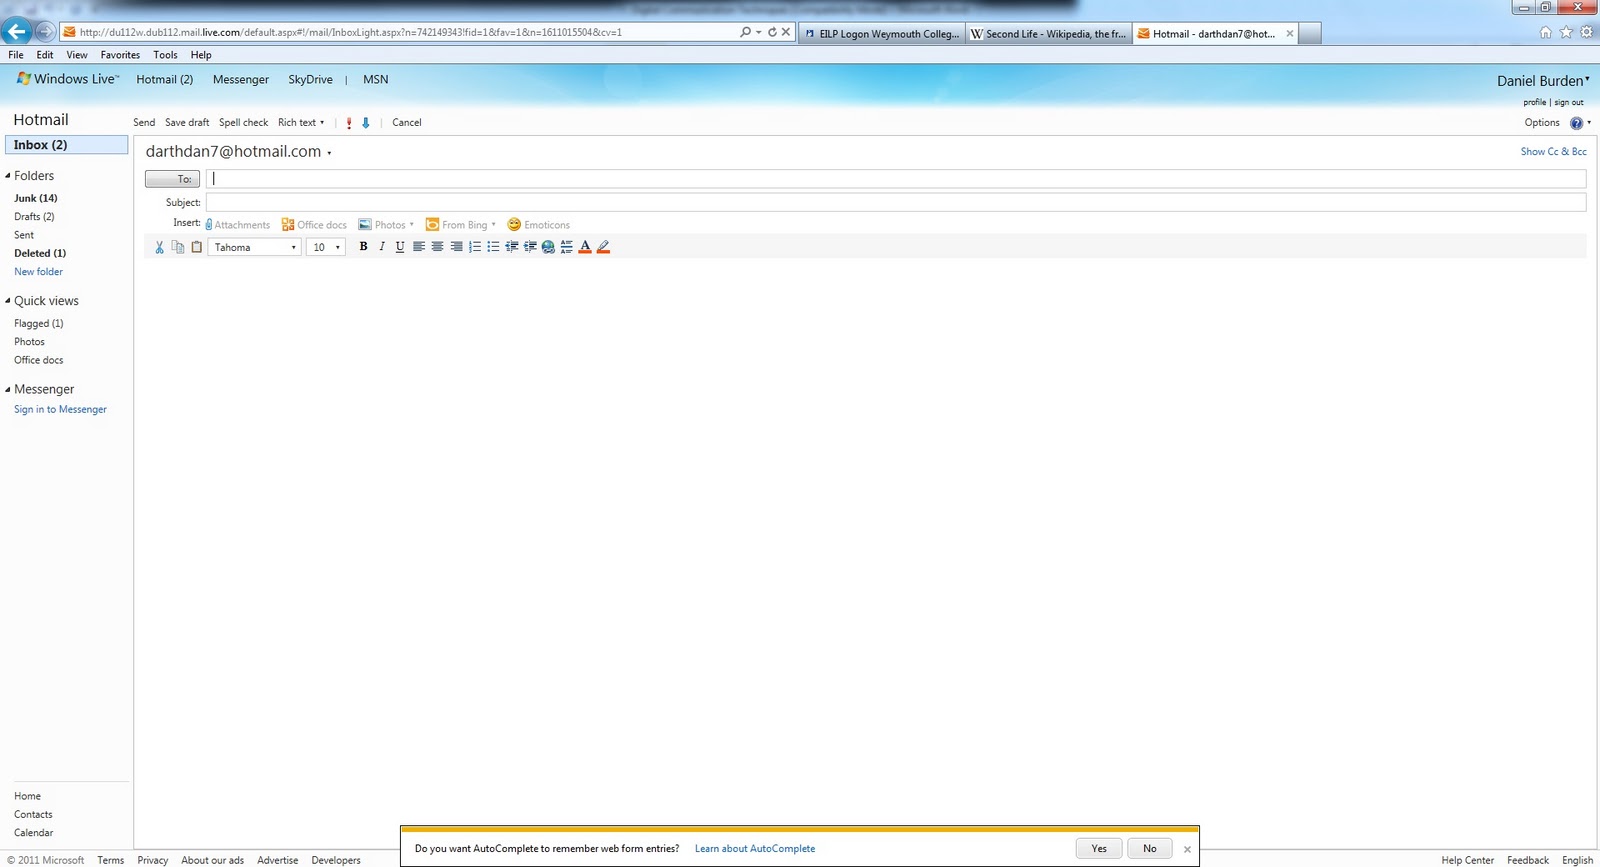Open the browser Tools gear icon
The image size is (1600, 867).
(1586, 32)
